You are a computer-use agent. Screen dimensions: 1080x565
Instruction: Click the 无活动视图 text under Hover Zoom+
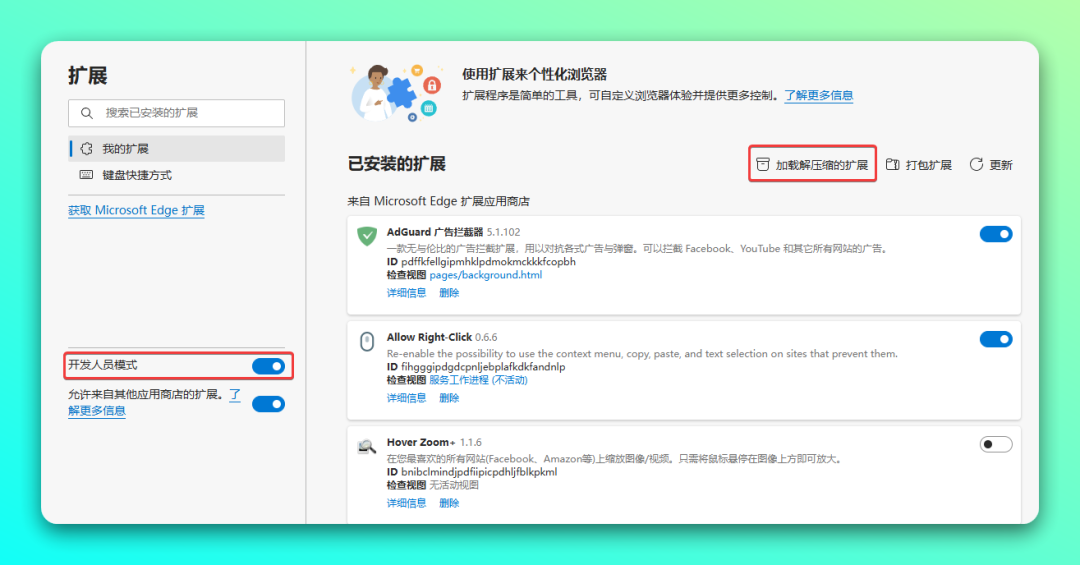(x=454, y=485)
